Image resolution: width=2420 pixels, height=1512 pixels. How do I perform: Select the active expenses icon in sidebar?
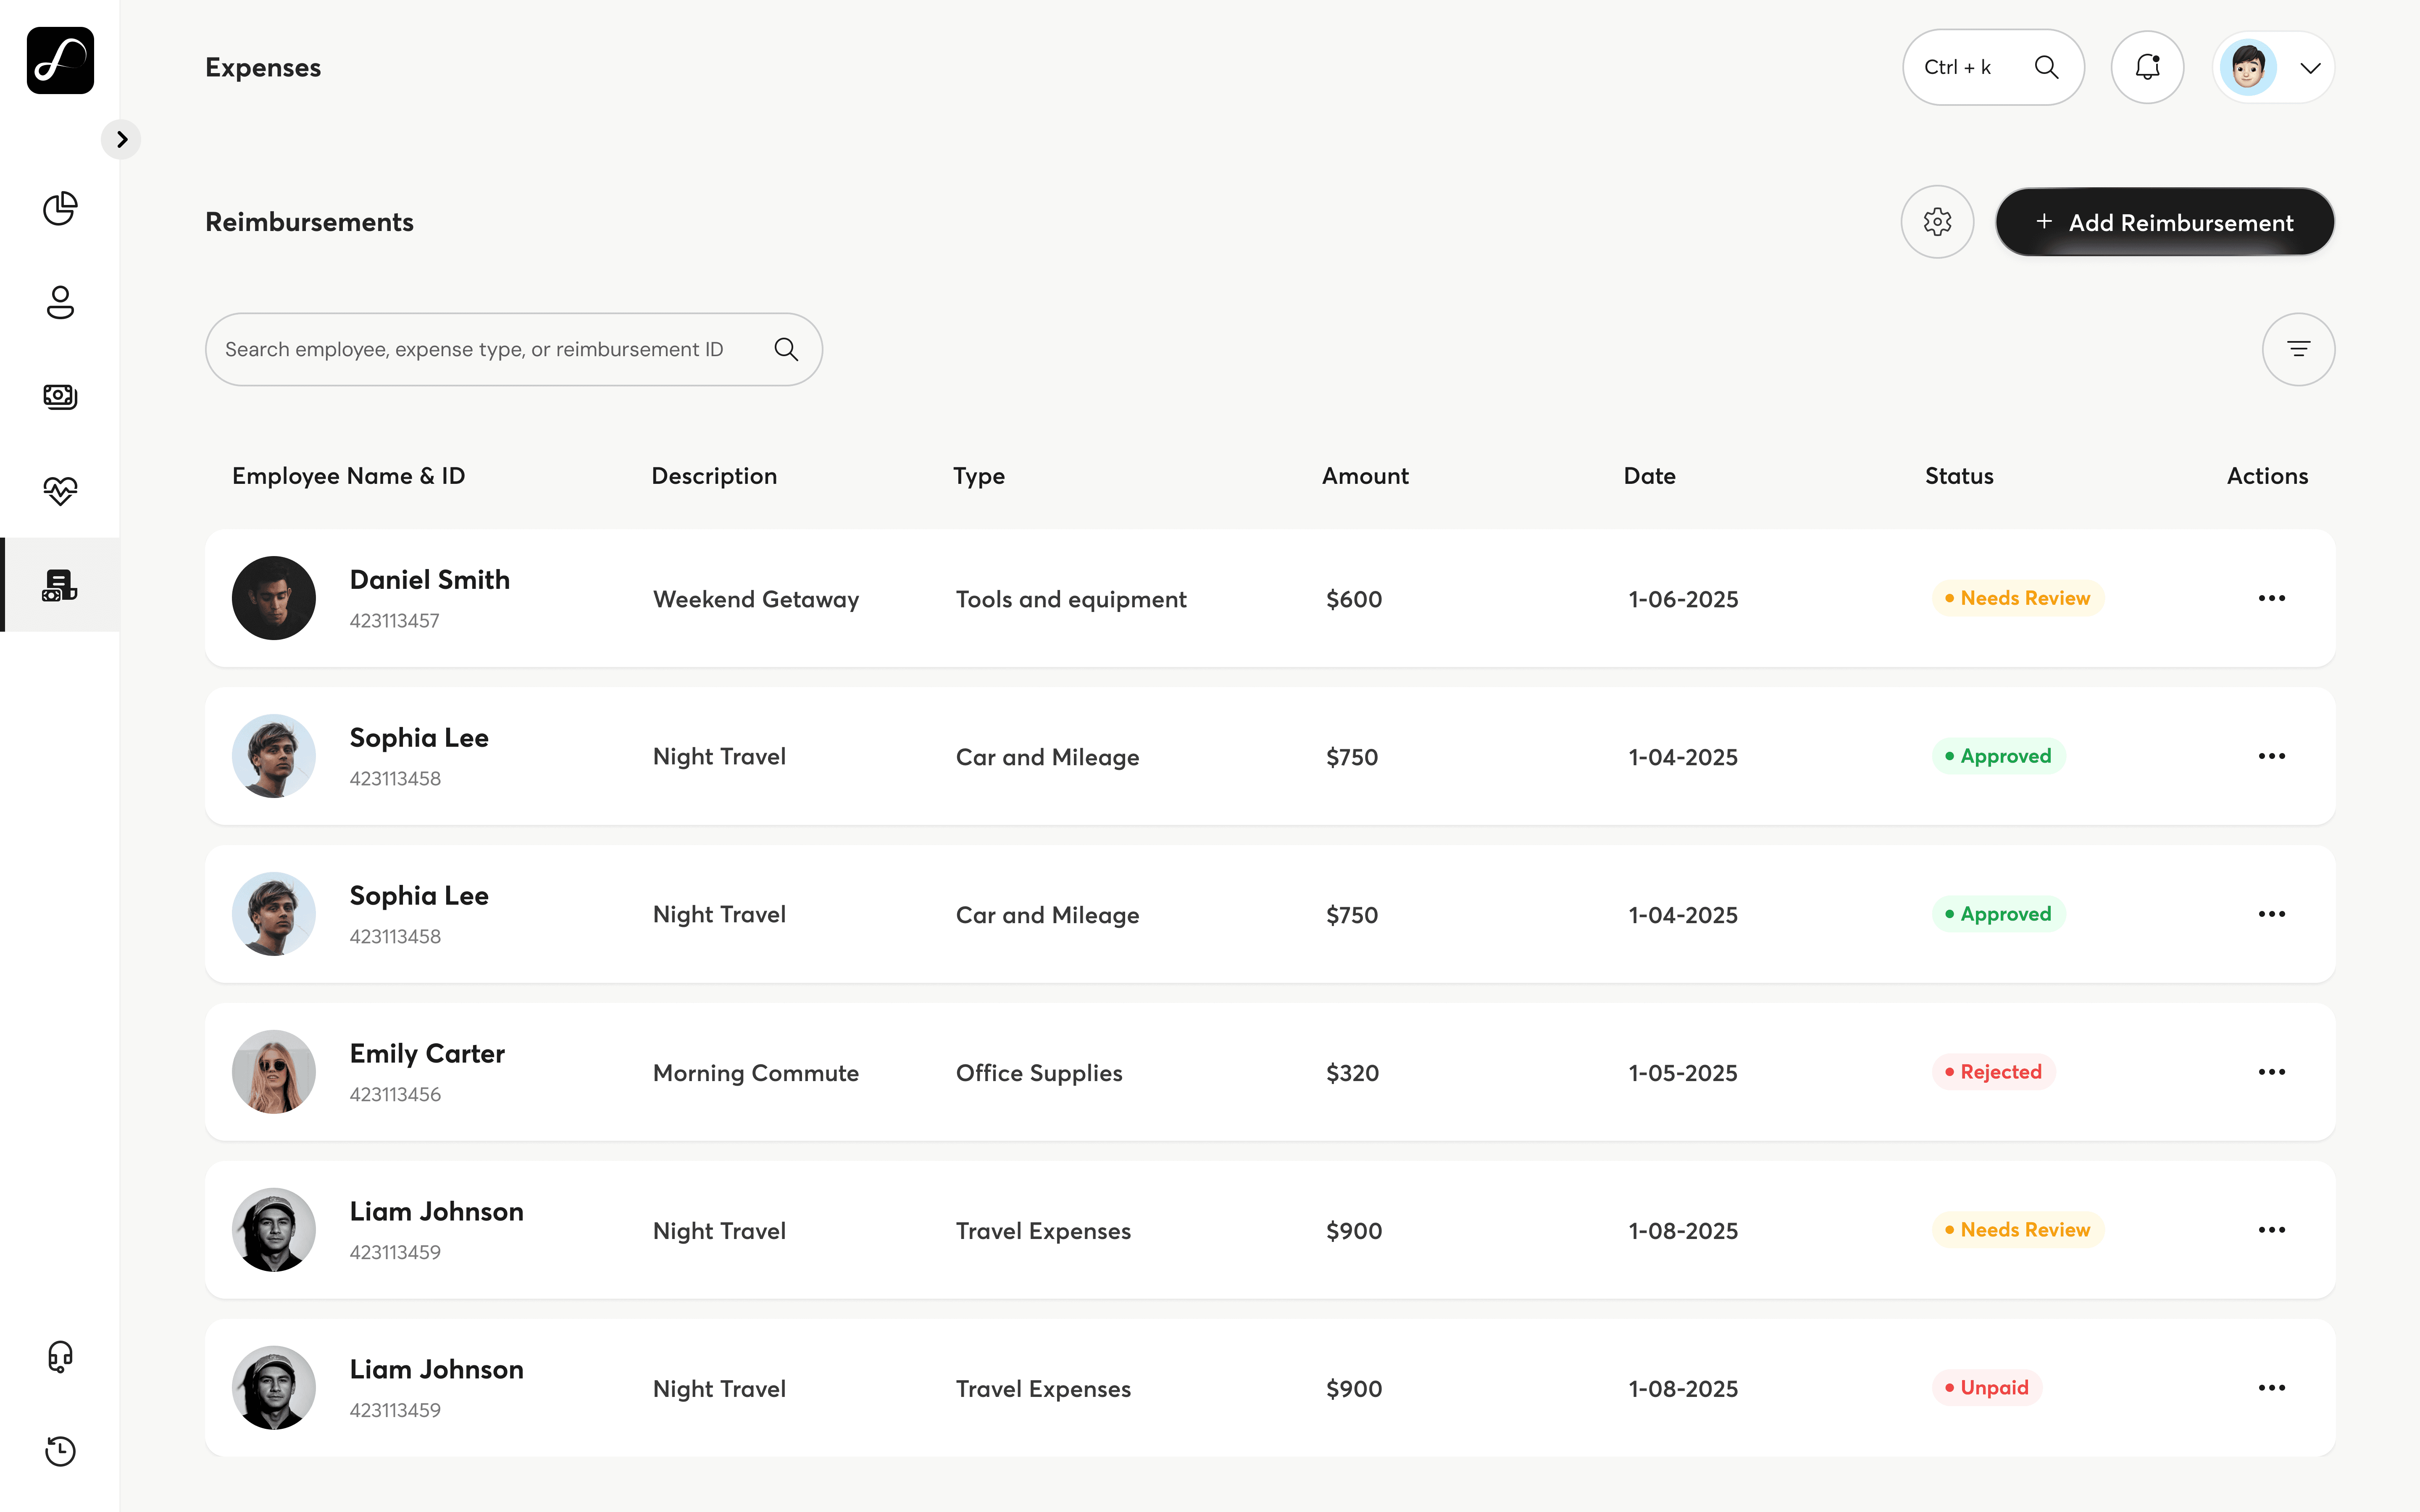60,585
